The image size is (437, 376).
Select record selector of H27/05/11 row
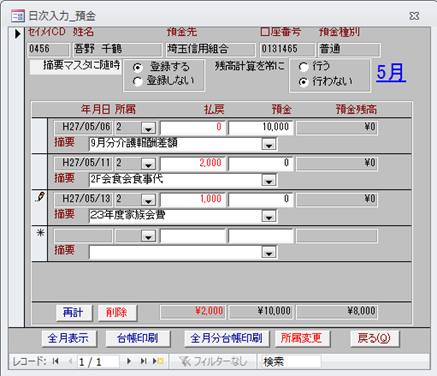40,172
